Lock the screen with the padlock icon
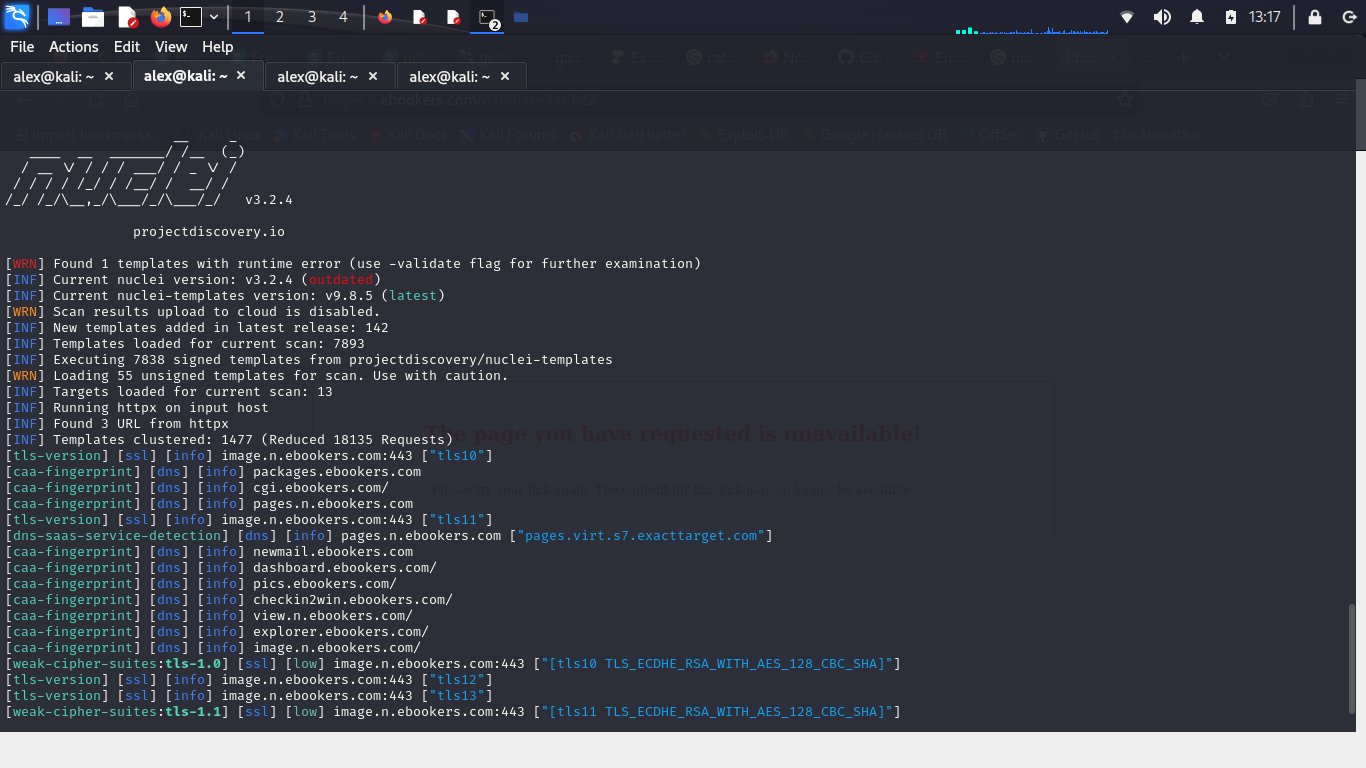The height and width of the screenshot is (768, 1366). pyautogui.click(x=1315, y=17)
